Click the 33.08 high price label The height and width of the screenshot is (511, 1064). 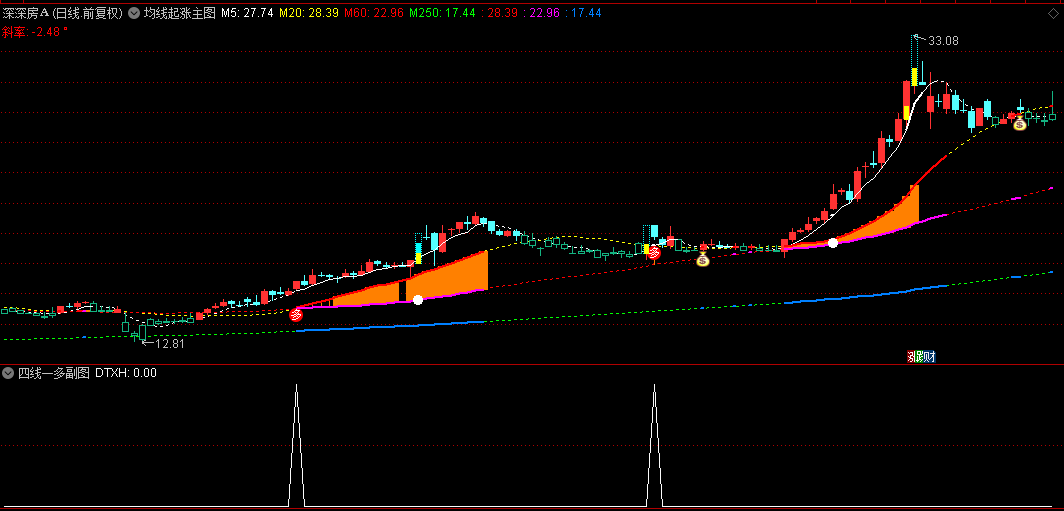pos(943,41)
